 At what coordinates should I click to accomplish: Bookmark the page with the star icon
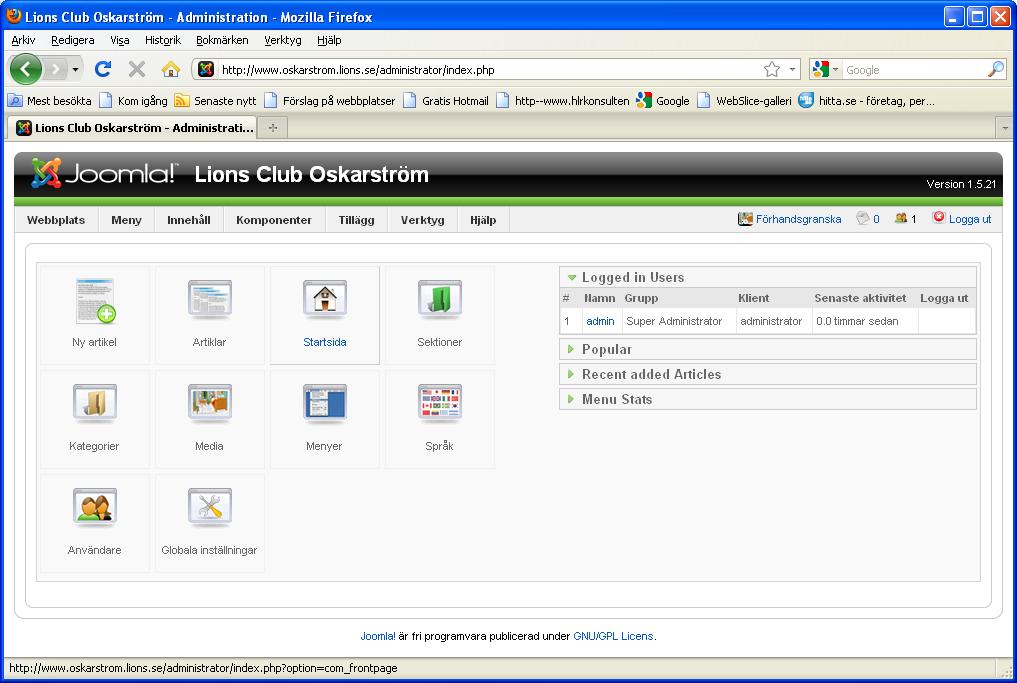772,69
